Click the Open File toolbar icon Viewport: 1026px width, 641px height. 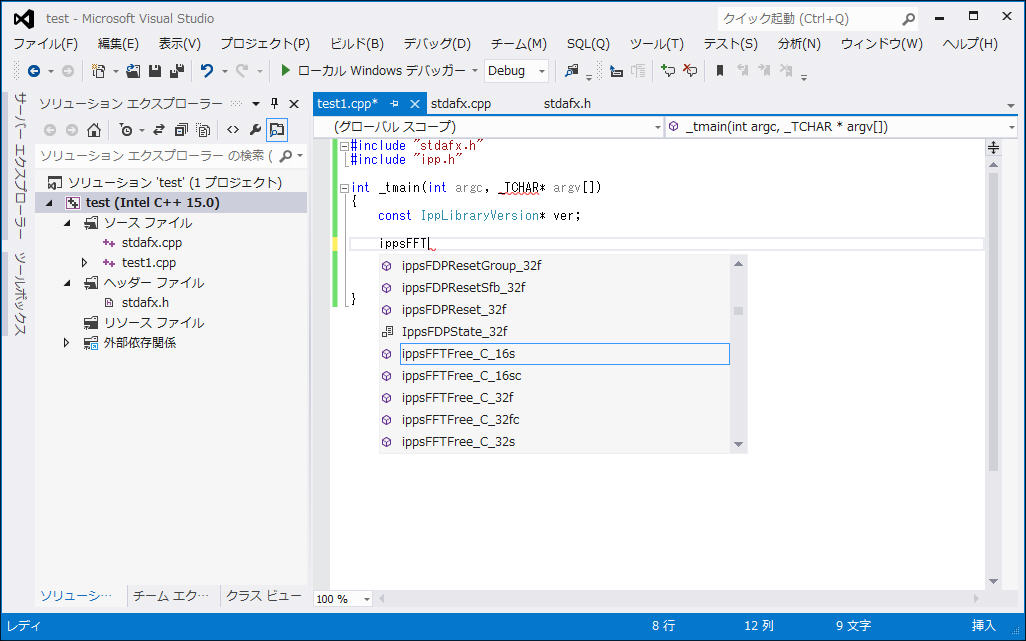[133, 71]
